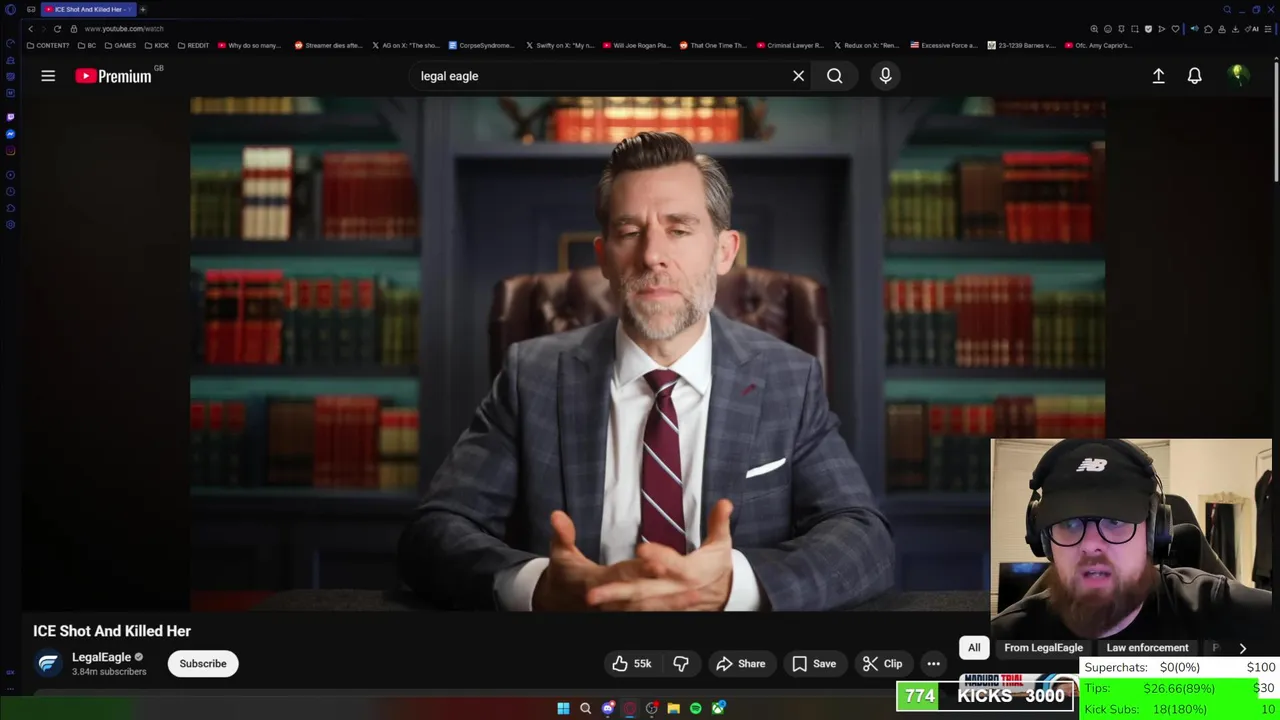
Task: Open the 'Streamer dies afte...' bookmark
Action: [328, 45]
